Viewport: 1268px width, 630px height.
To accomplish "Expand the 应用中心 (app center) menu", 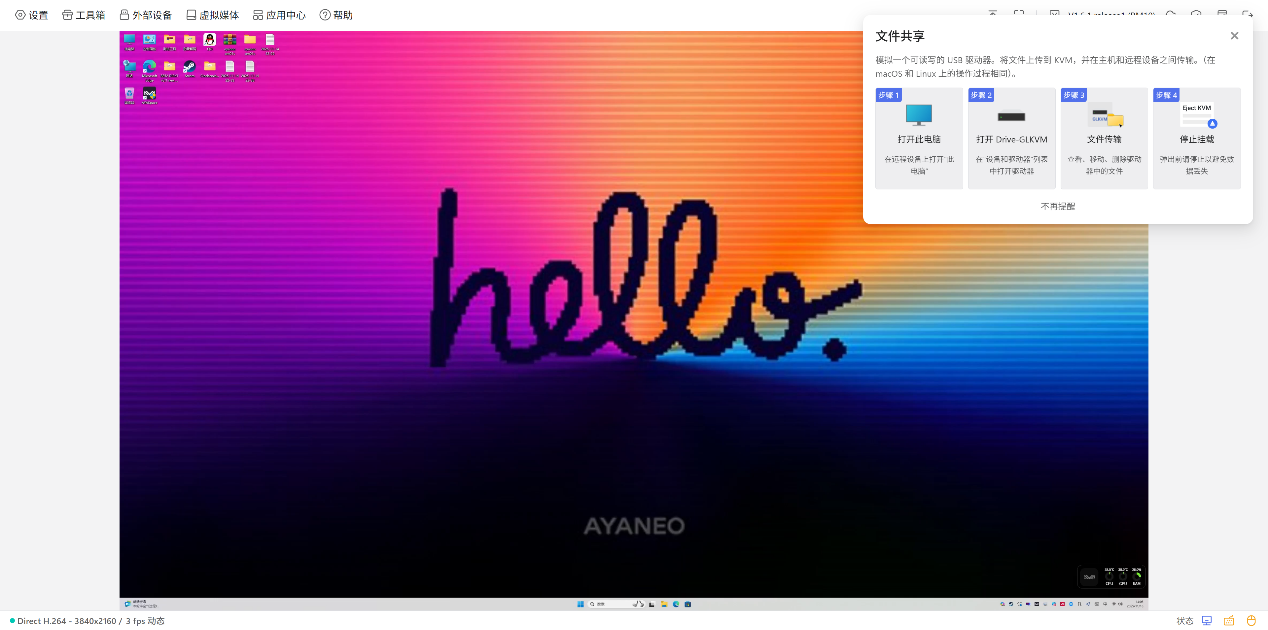I will [x=279, y=15].
